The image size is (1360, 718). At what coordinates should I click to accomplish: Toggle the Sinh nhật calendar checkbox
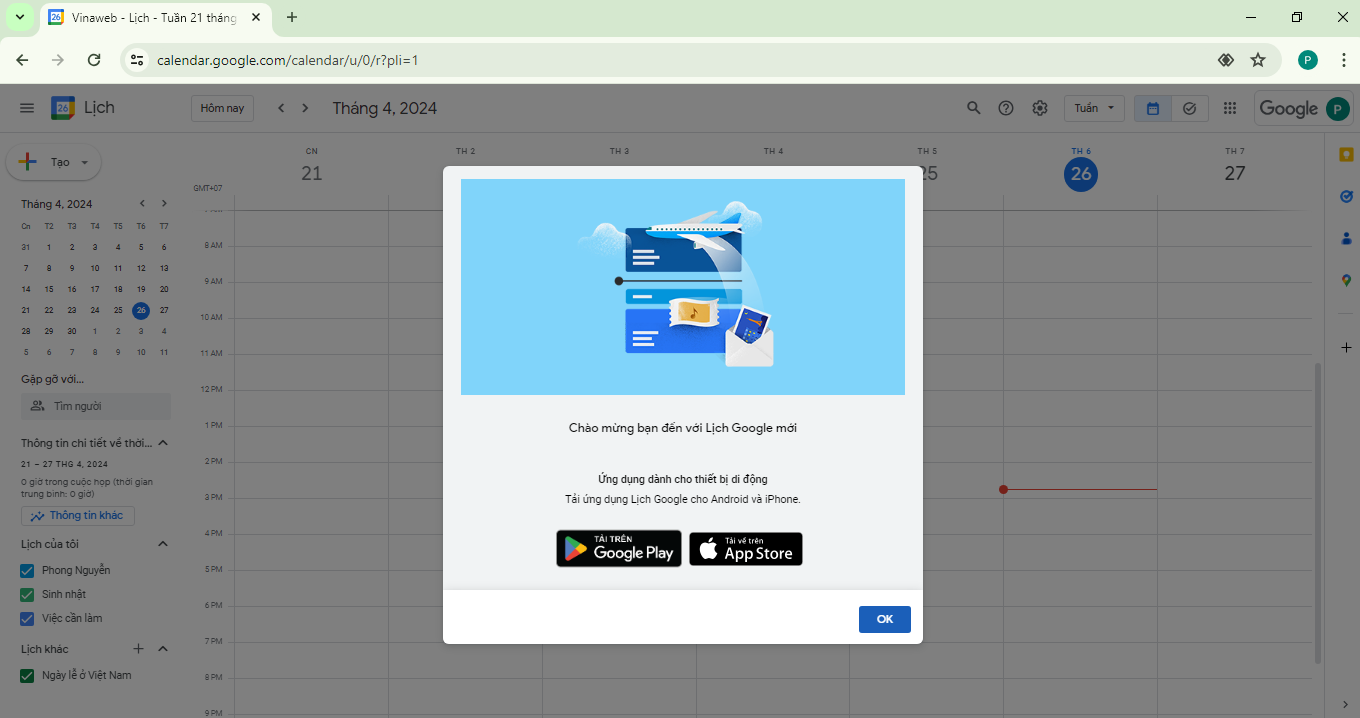pos(28,594)
